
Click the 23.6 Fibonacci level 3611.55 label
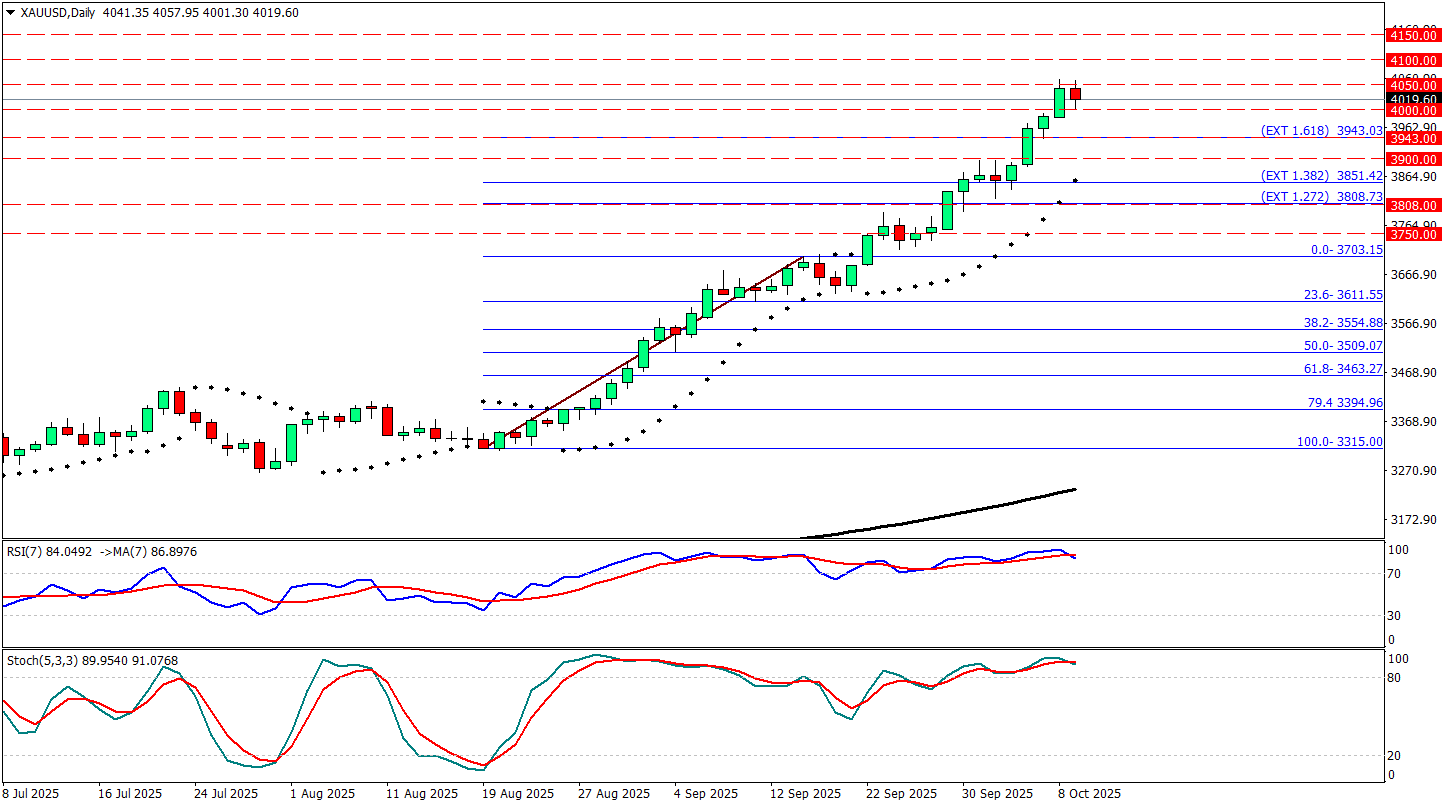point(1343,295)
